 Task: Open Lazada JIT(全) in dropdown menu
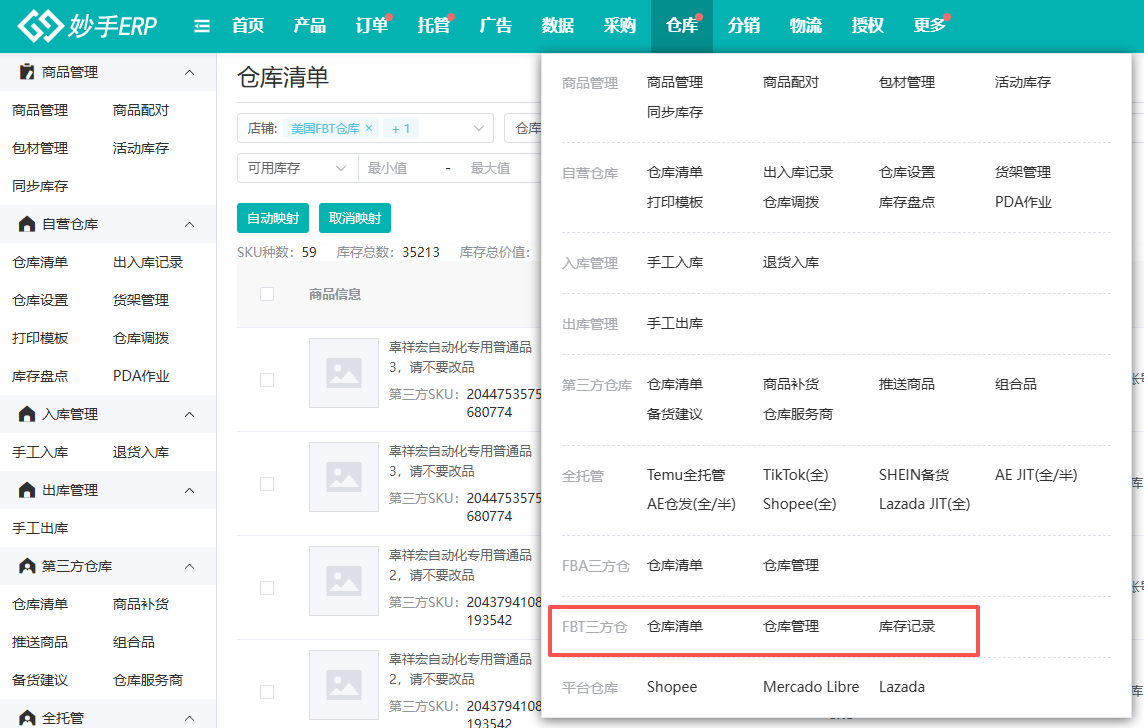924,504
